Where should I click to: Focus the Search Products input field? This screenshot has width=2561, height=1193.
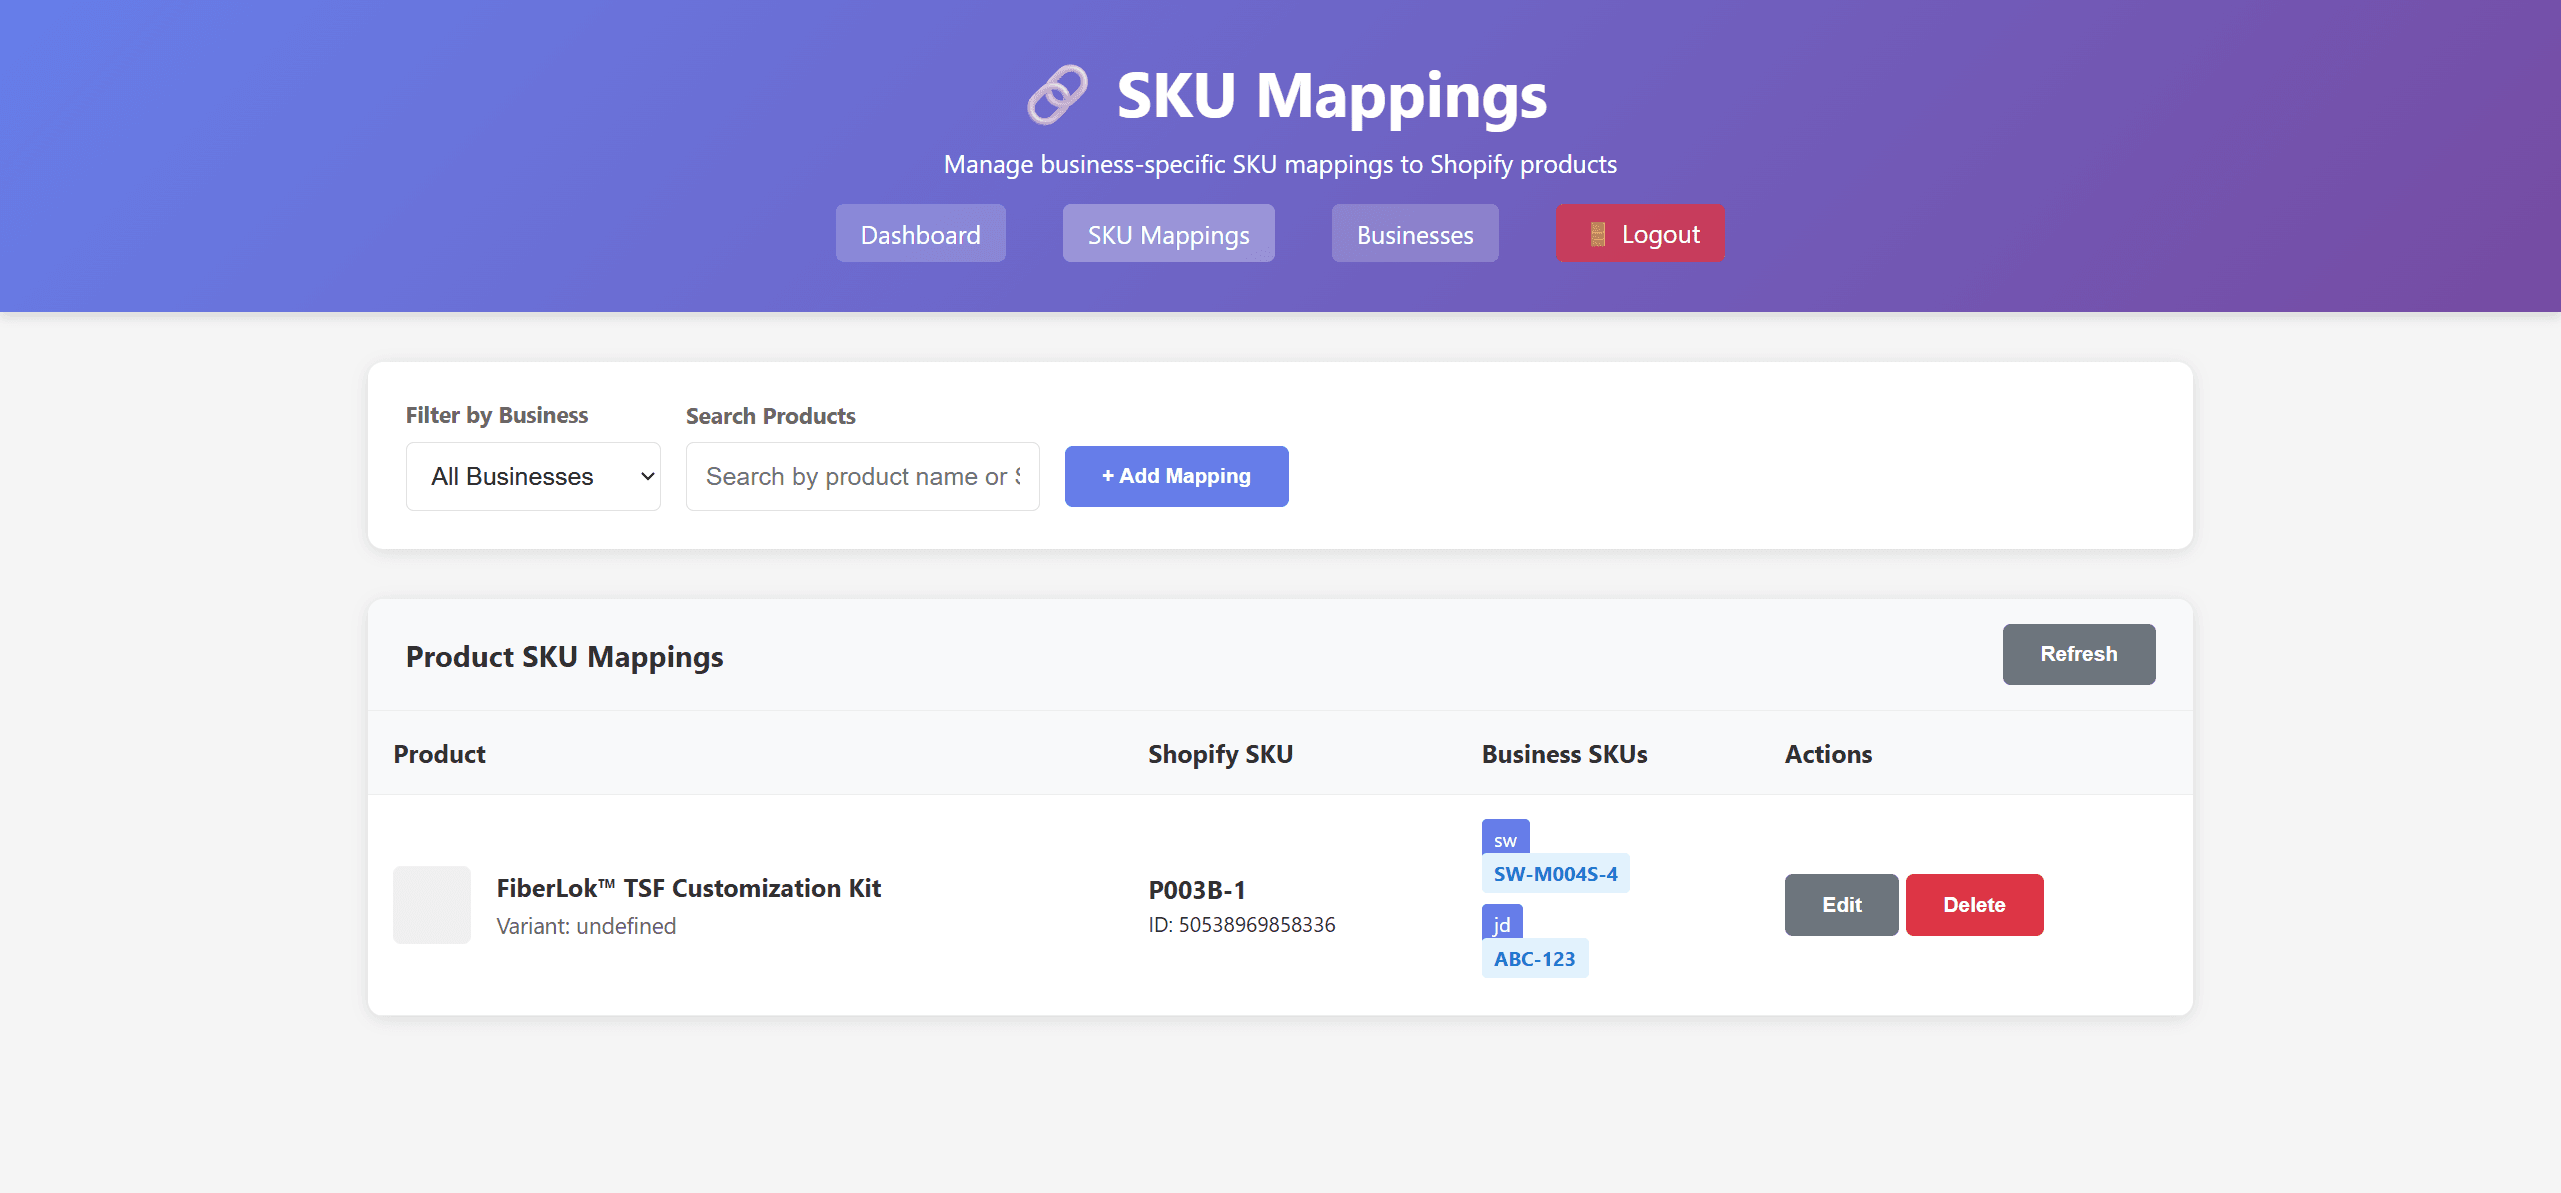(862, 477)
